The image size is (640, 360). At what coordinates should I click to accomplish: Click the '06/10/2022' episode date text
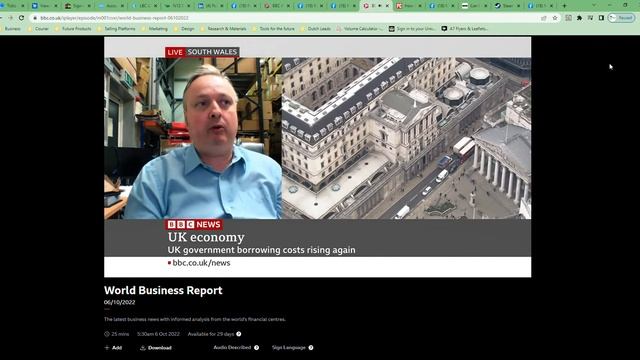(120, 302)
